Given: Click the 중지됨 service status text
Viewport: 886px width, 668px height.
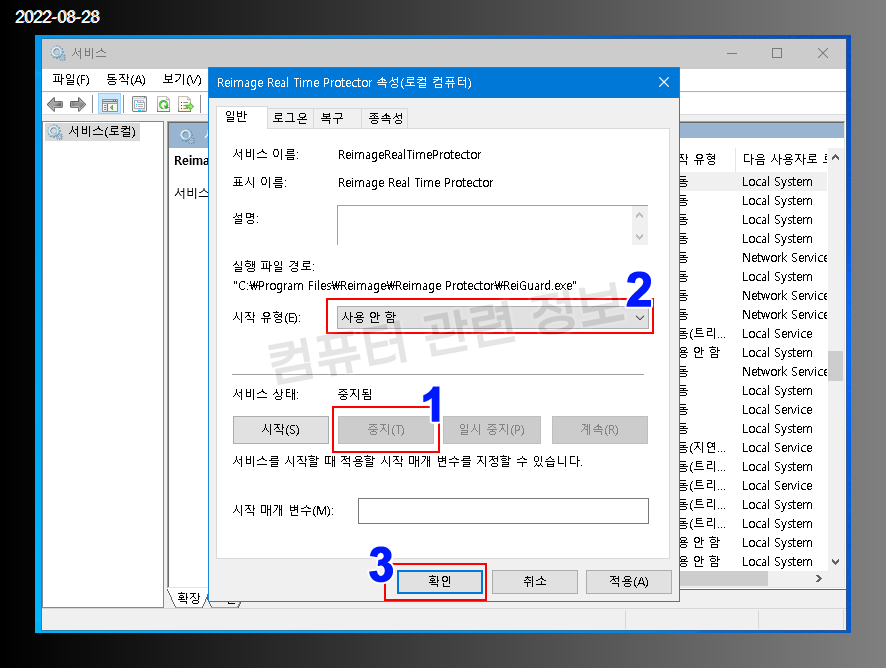Looking at the screenshot, I should (x=355, y=394).
